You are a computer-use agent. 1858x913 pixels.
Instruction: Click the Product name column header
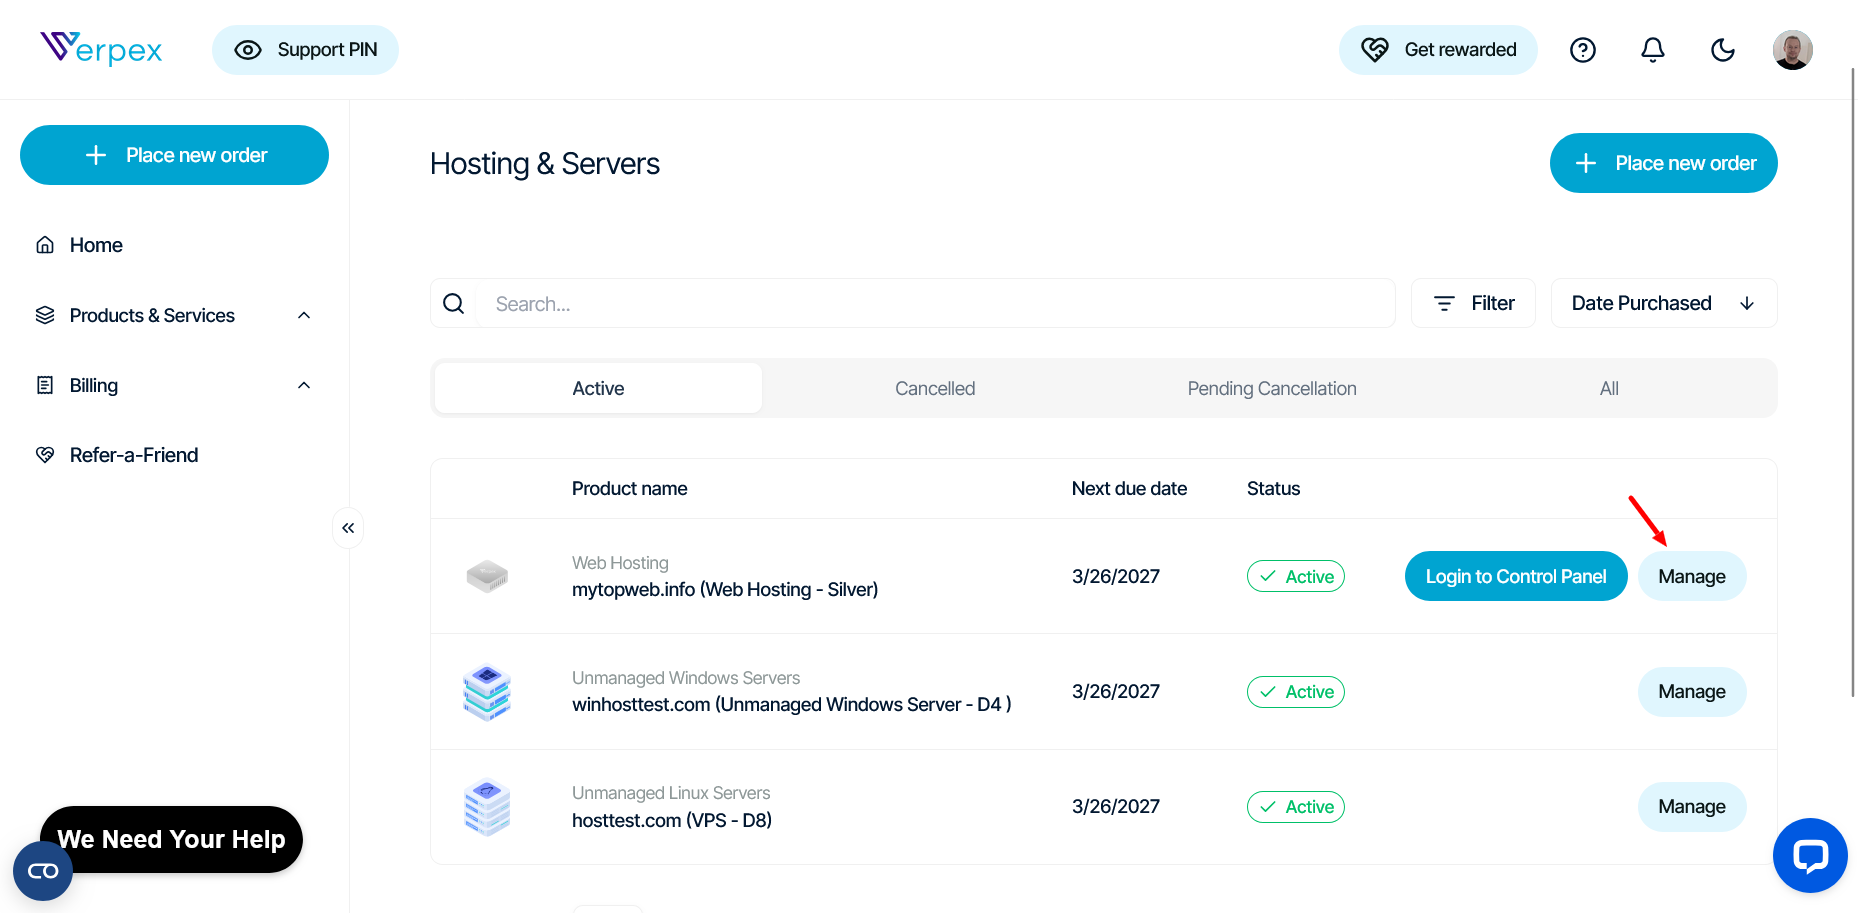[629, 488]
